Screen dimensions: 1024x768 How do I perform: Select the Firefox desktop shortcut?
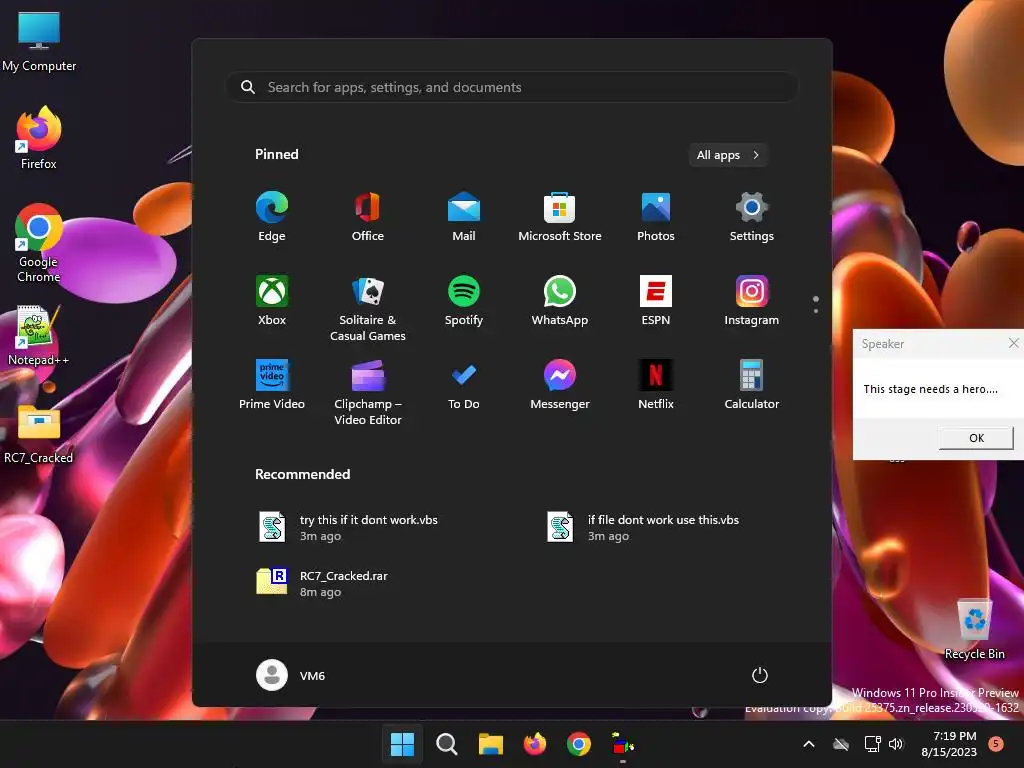pos(39,138)
